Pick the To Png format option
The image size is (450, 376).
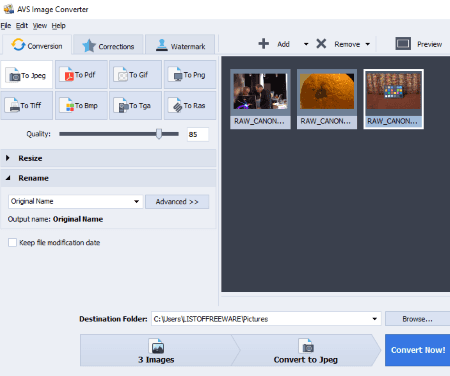point(190,75)
